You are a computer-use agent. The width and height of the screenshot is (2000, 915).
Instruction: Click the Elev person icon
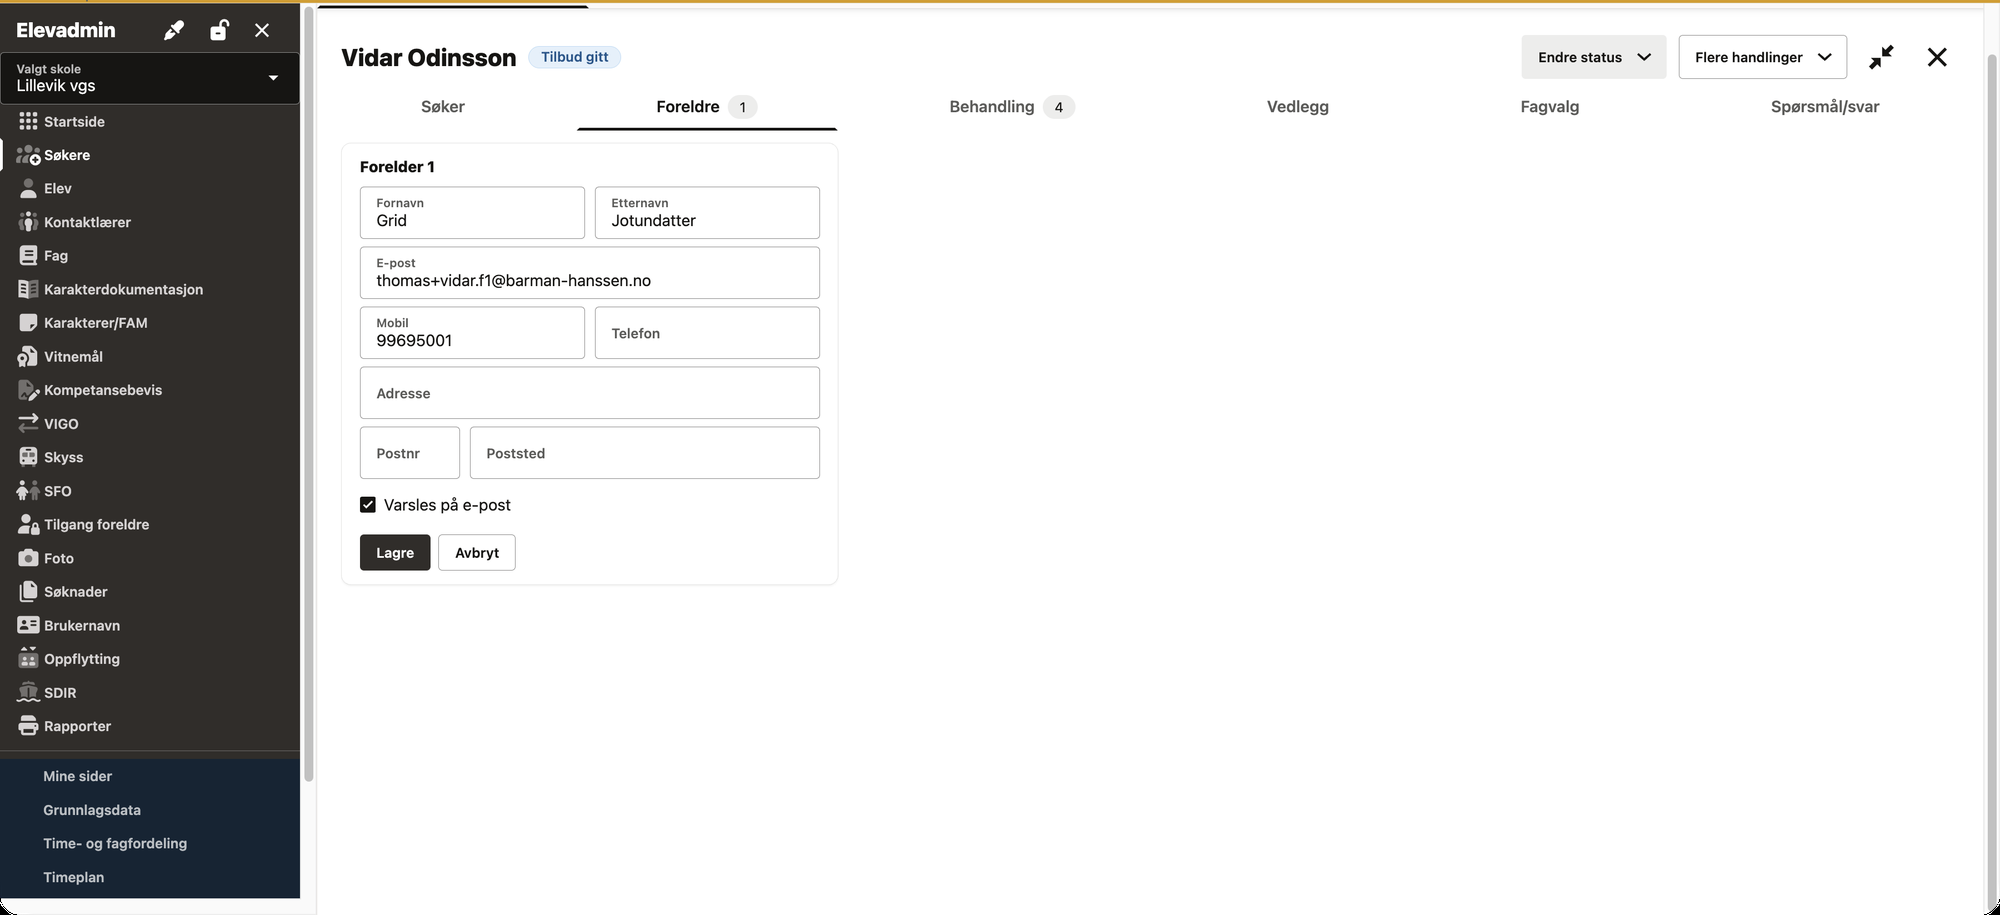click(28, 188)
